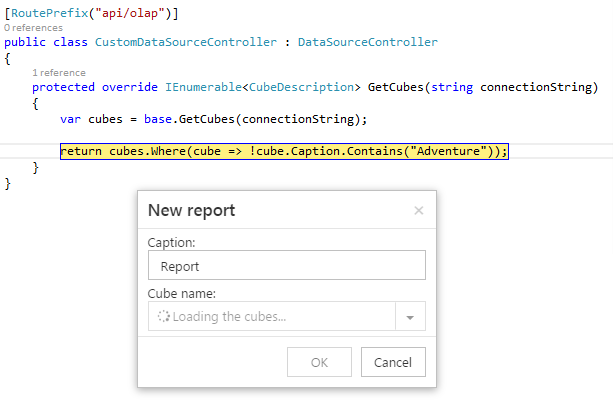
Task: Click the IEnumerable type in method signature
Action: pyautogui.click(x=203, y=87)
